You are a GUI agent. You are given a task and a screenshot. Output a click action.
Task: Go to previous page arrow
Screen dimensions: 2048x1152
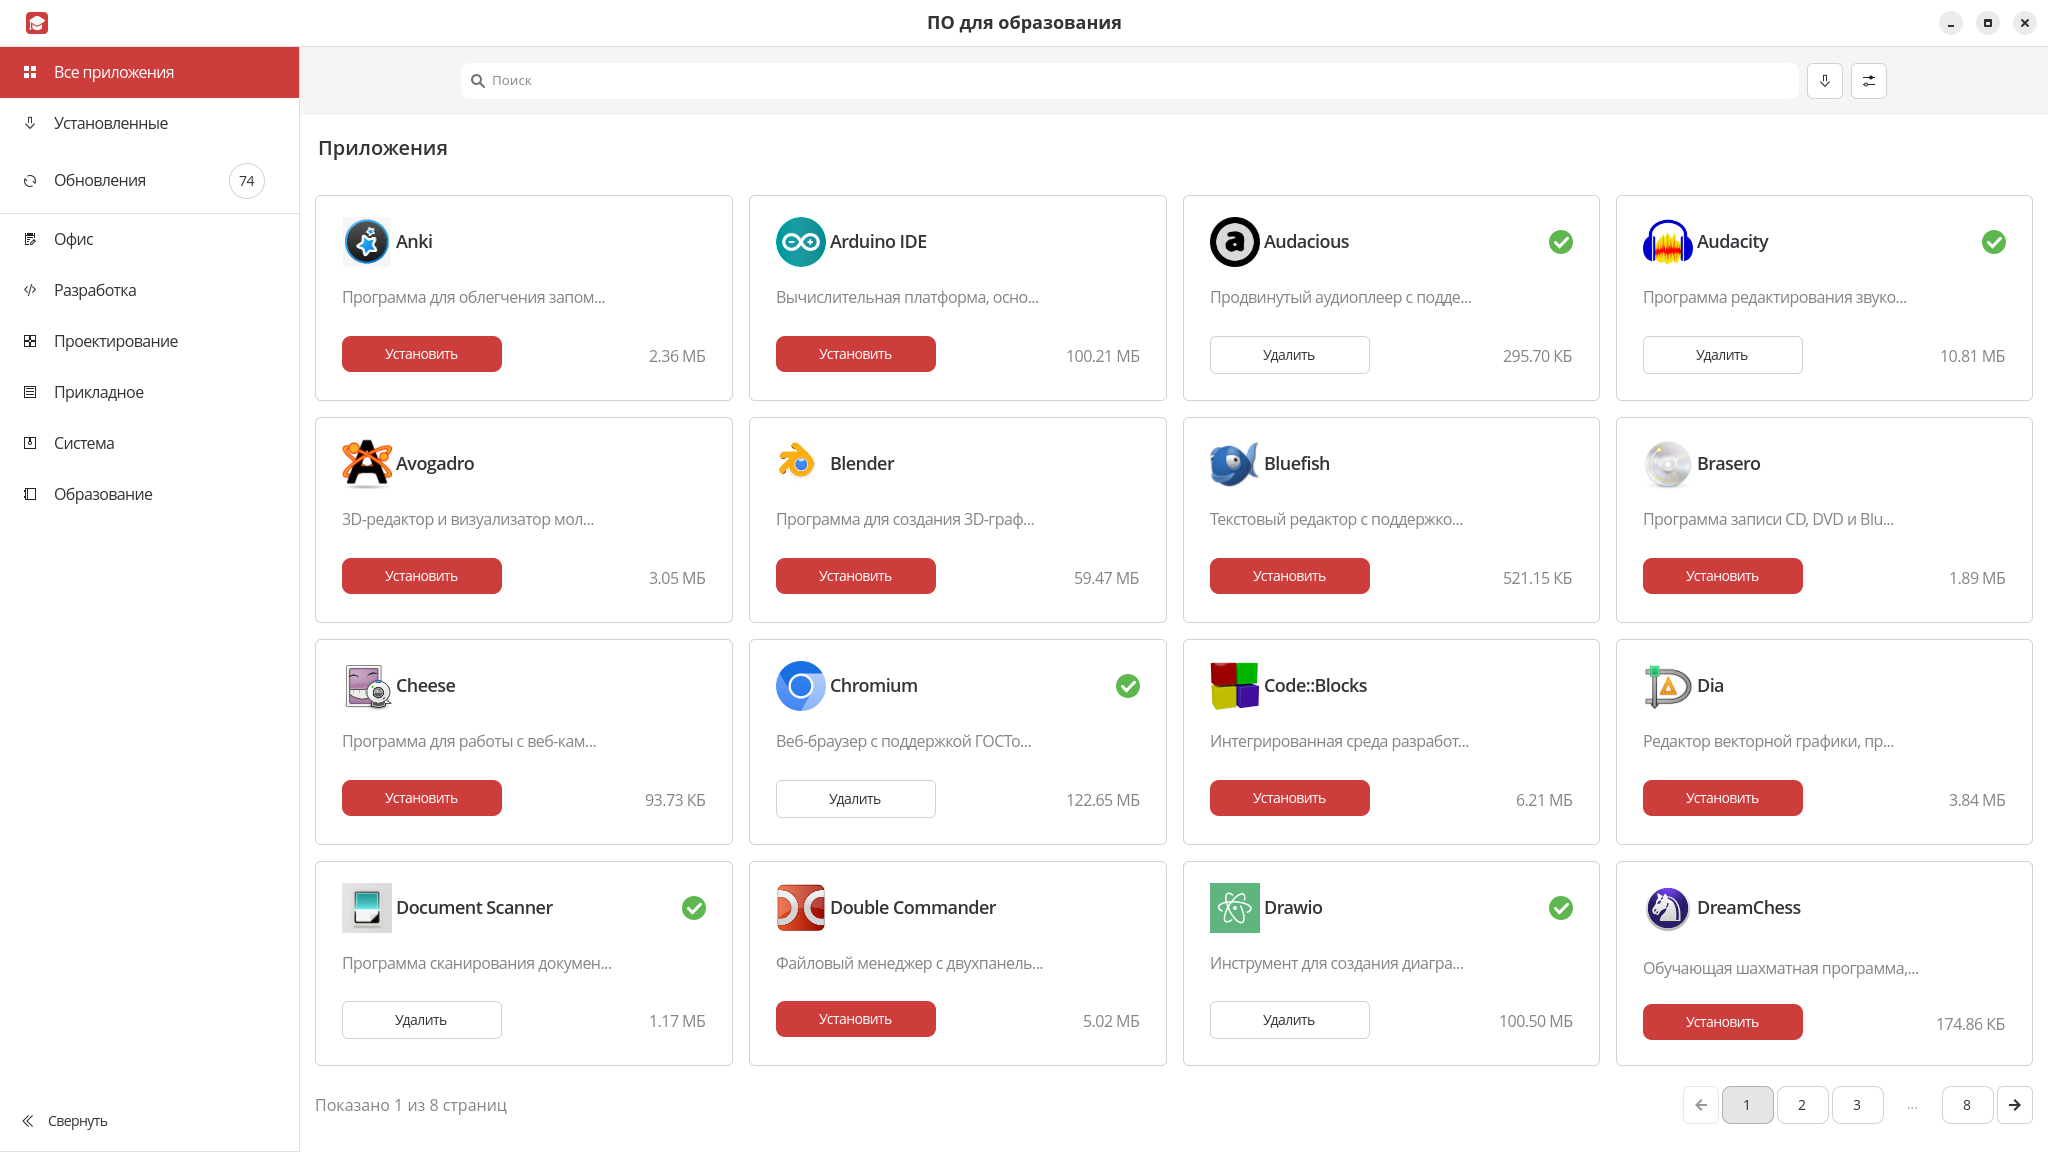tap(1701, 1105)
